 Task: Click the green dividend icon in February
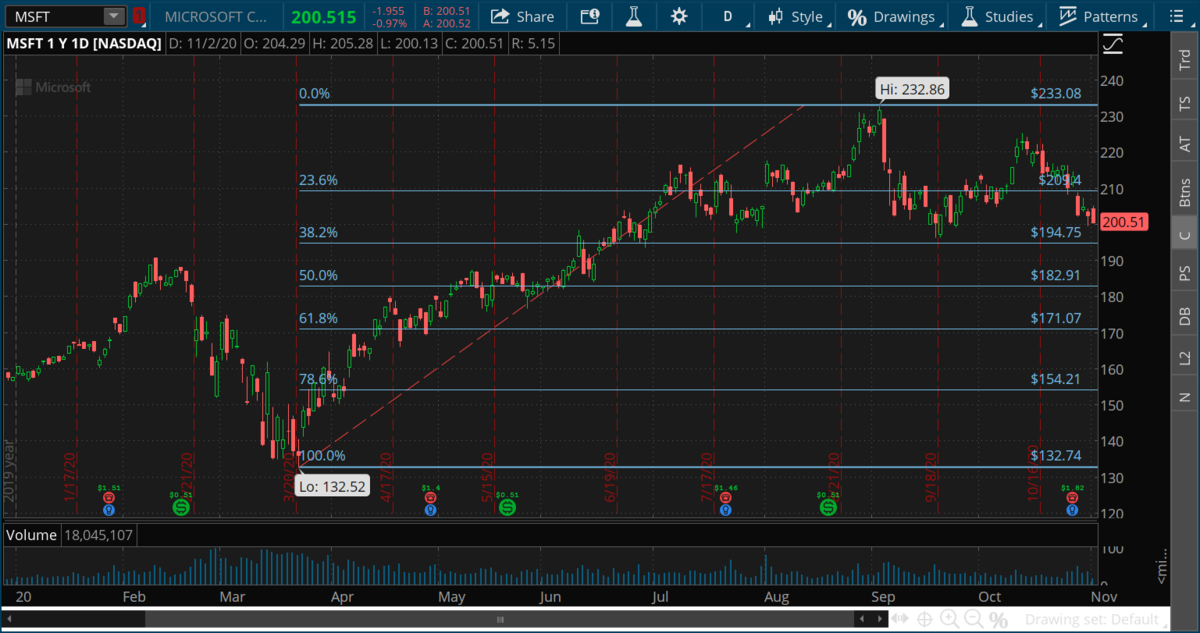tap(180, 508)
